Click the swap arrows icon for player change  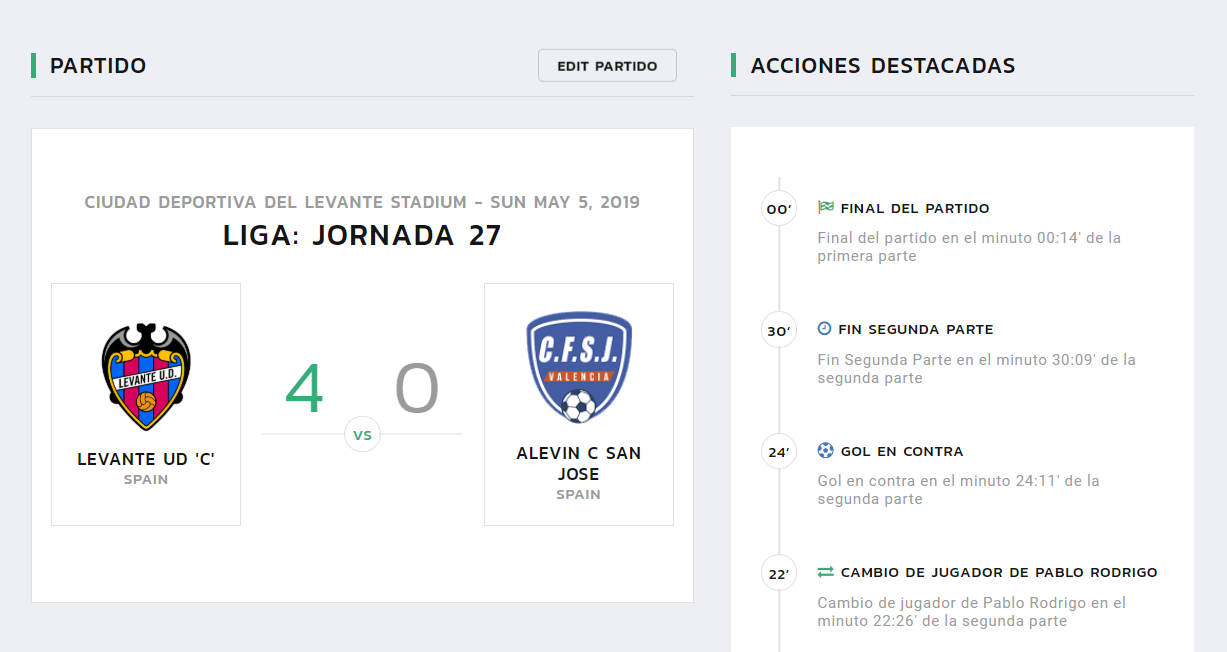[x=825, y=573]
